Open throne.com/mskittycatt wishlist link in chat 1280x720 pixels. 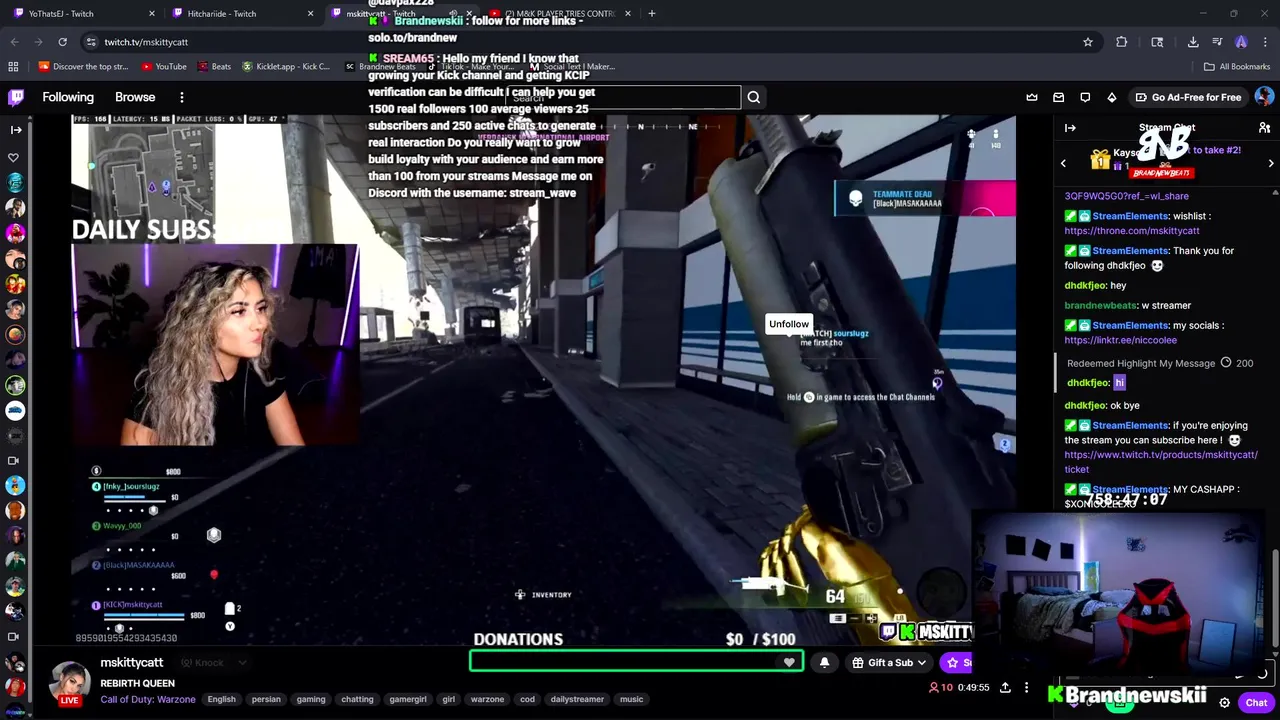[x=1132, y=231]
